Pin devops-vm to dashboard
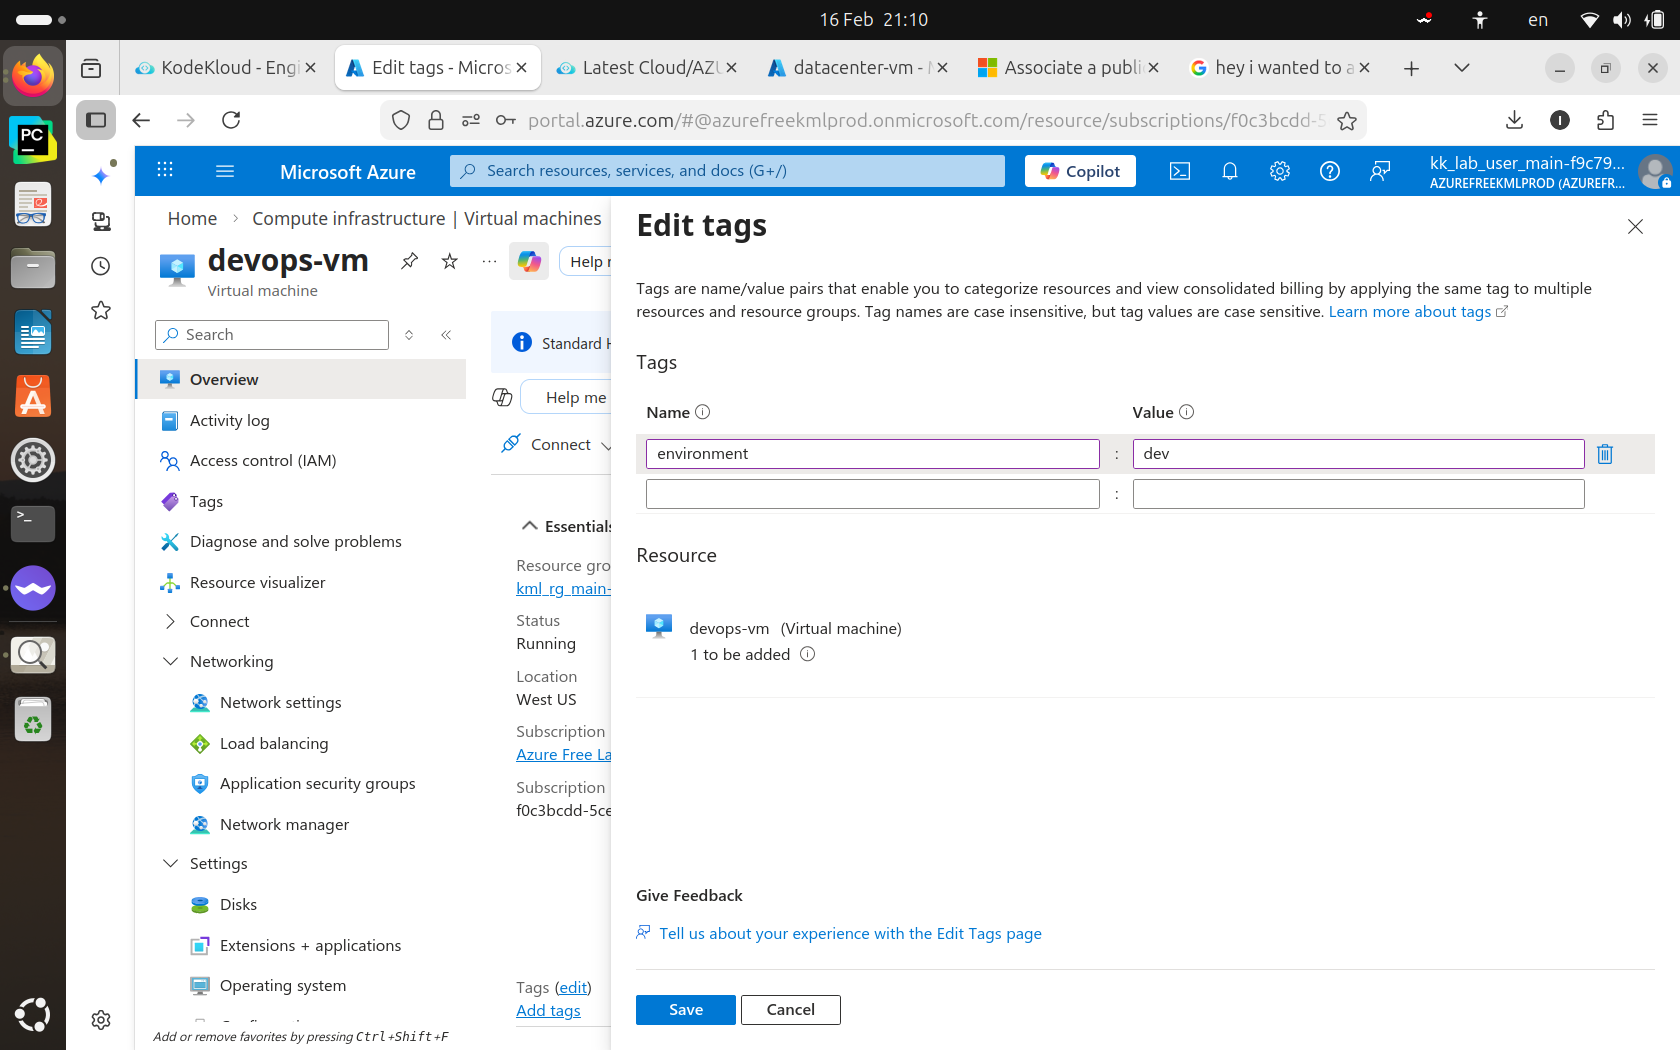 coord(410,261)
